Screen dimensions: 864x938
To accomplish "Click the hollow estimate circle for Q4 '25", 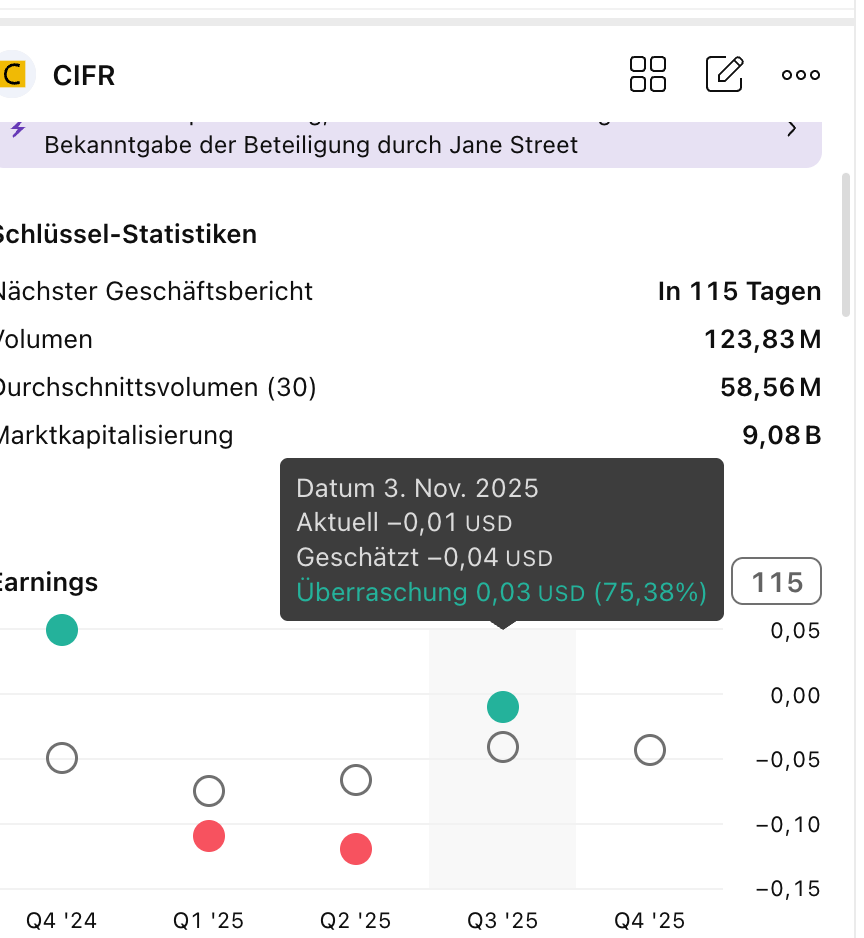I will click(650, 749).
